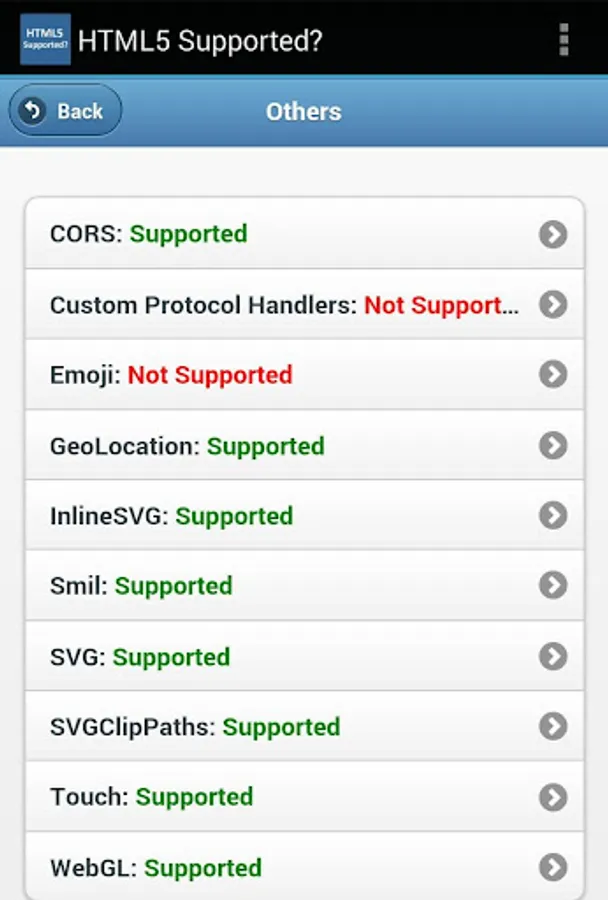Expand SVGClipPaths details via its chevron
This screenshot has height=900, width=608.
coord(553,726)
